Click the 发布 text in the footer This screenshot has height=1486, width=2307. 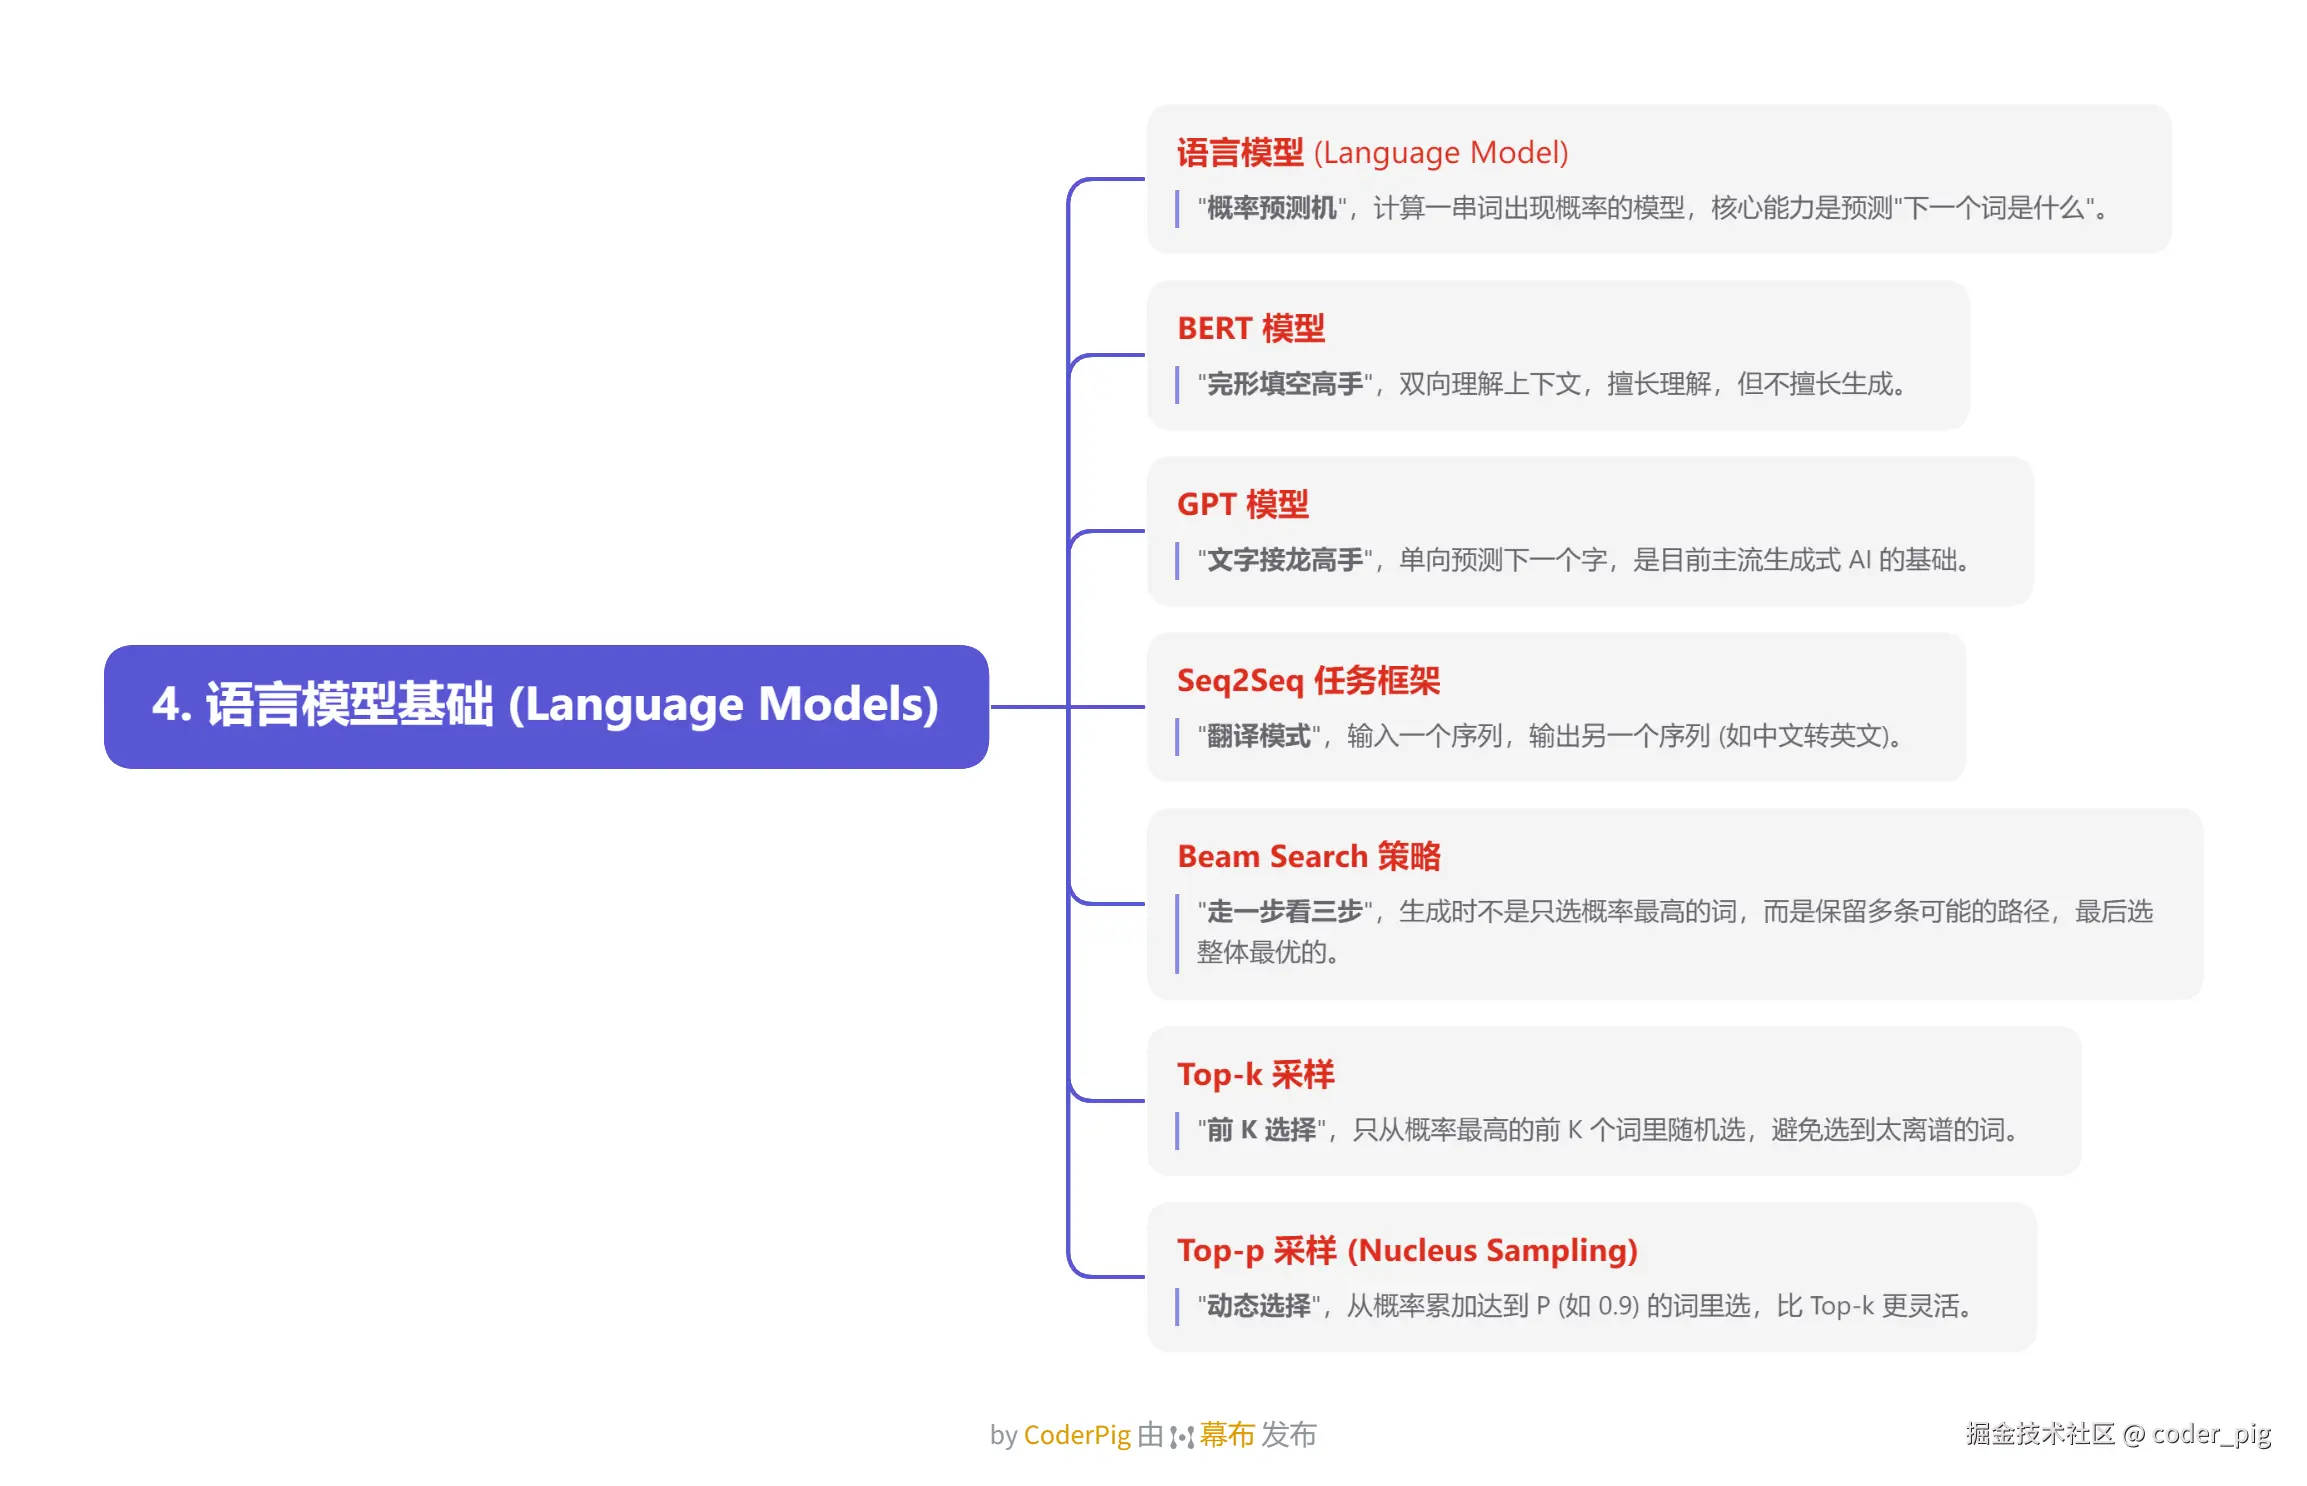[x=1288, y=1435]
